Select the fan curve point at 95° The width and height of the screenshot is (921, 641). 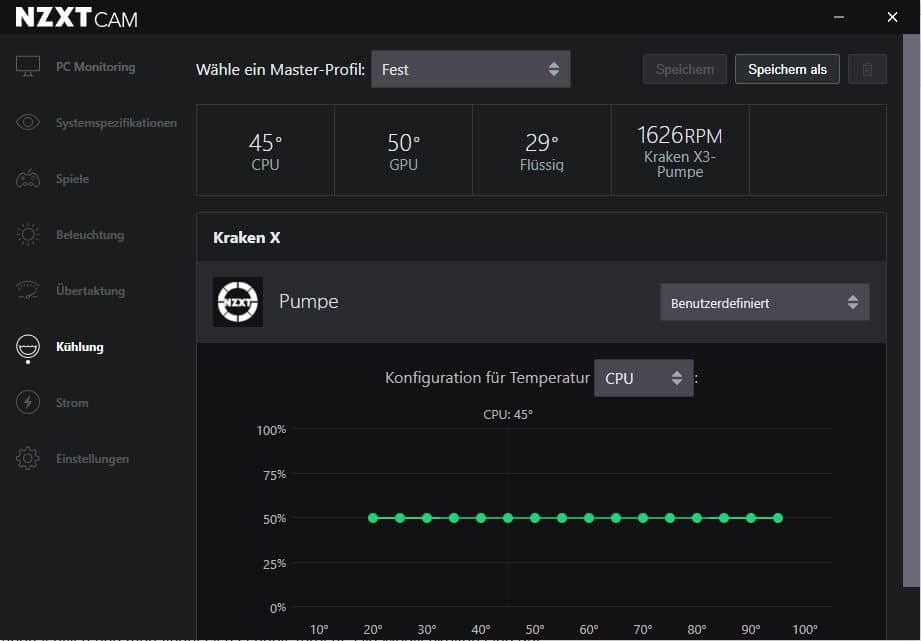[x=778, y=518]
